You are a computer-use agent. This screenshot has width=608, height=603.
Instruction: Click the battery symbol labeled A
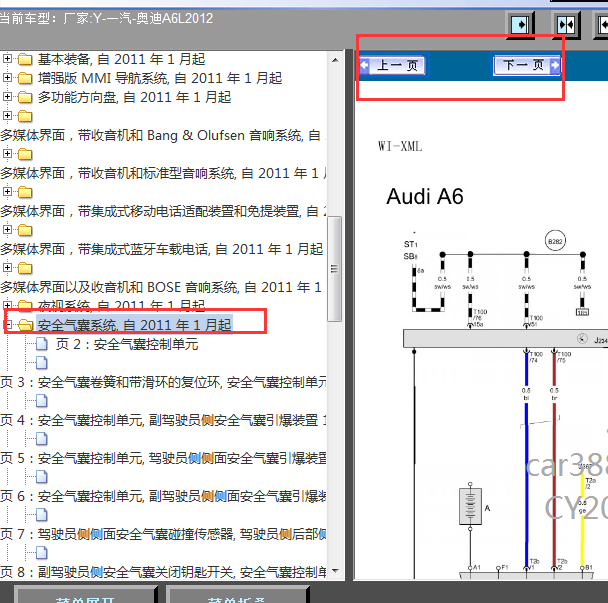click(x=470, y=506)
